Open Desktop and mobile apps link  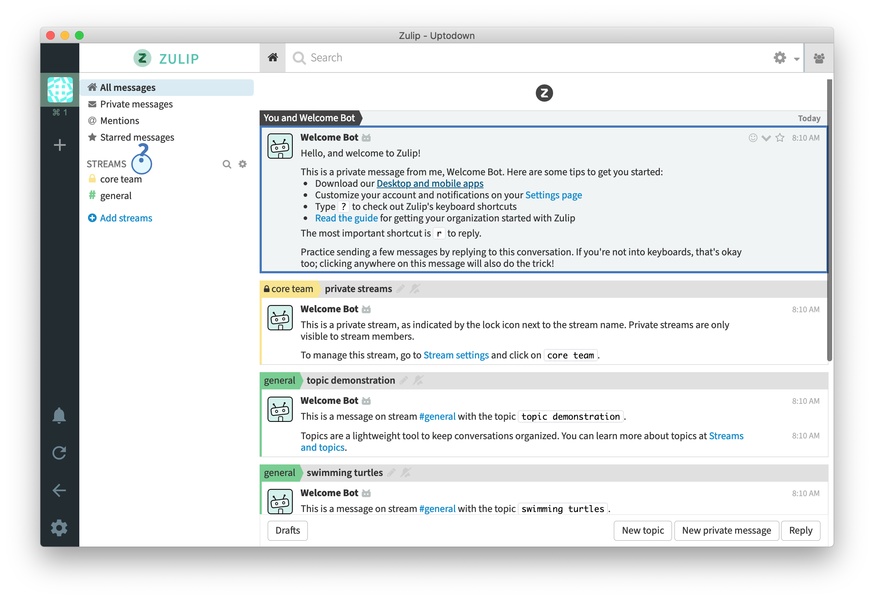pyautogui.click(x=430, y=183)
